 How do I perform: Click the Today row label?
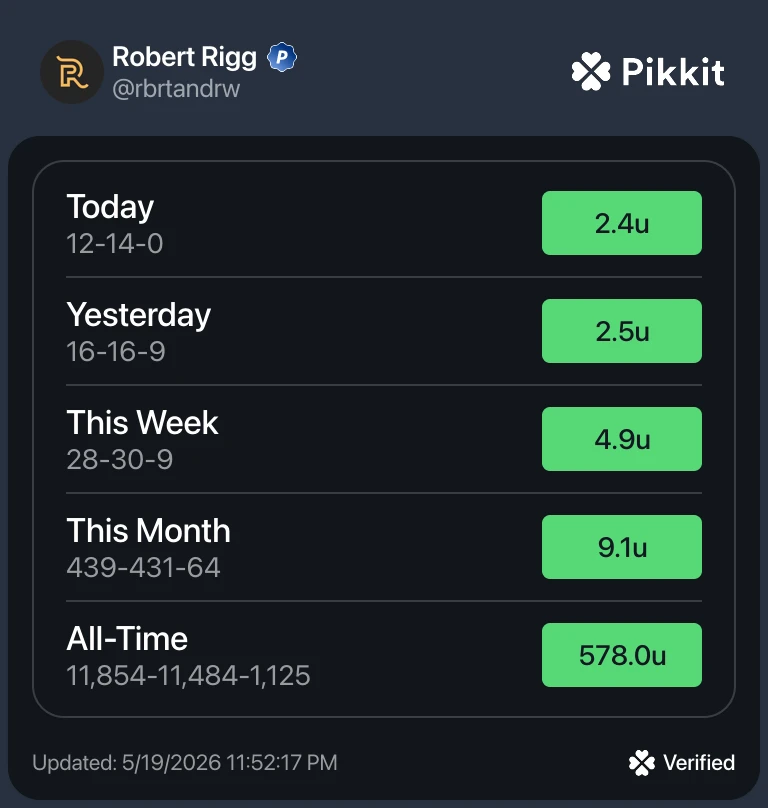pyautogui.click(x=110, y=207)
